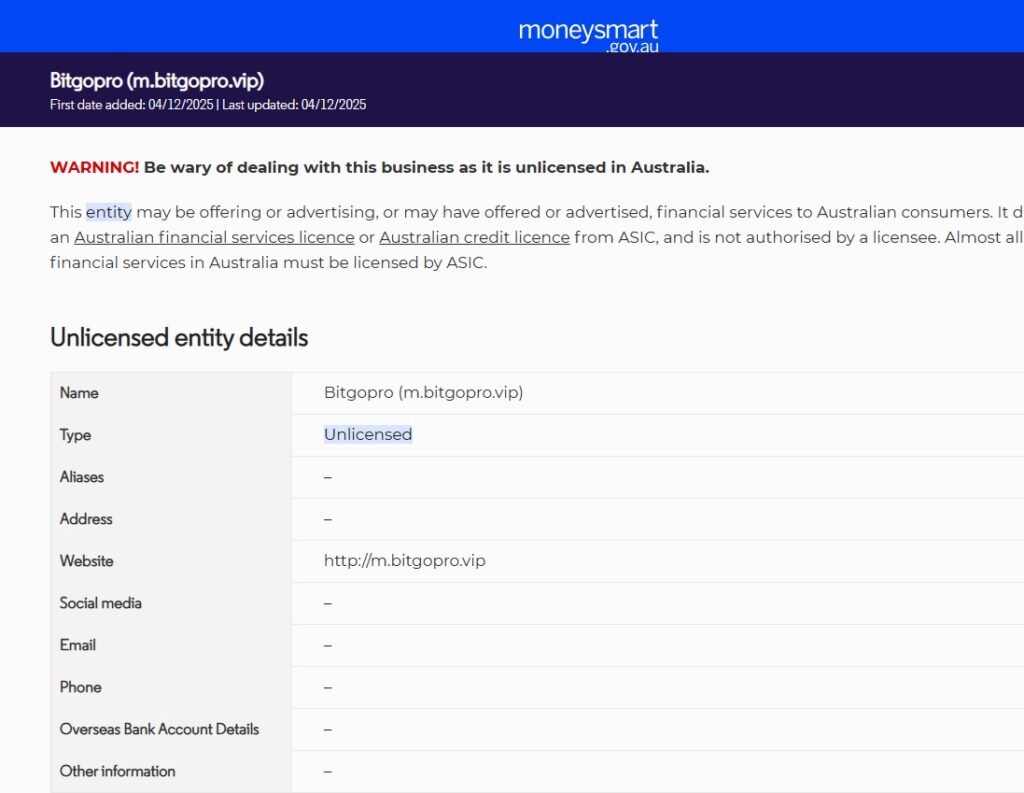1024x793 pixels.
Task: Select the Email row label
Action: [x=78, y=645]
